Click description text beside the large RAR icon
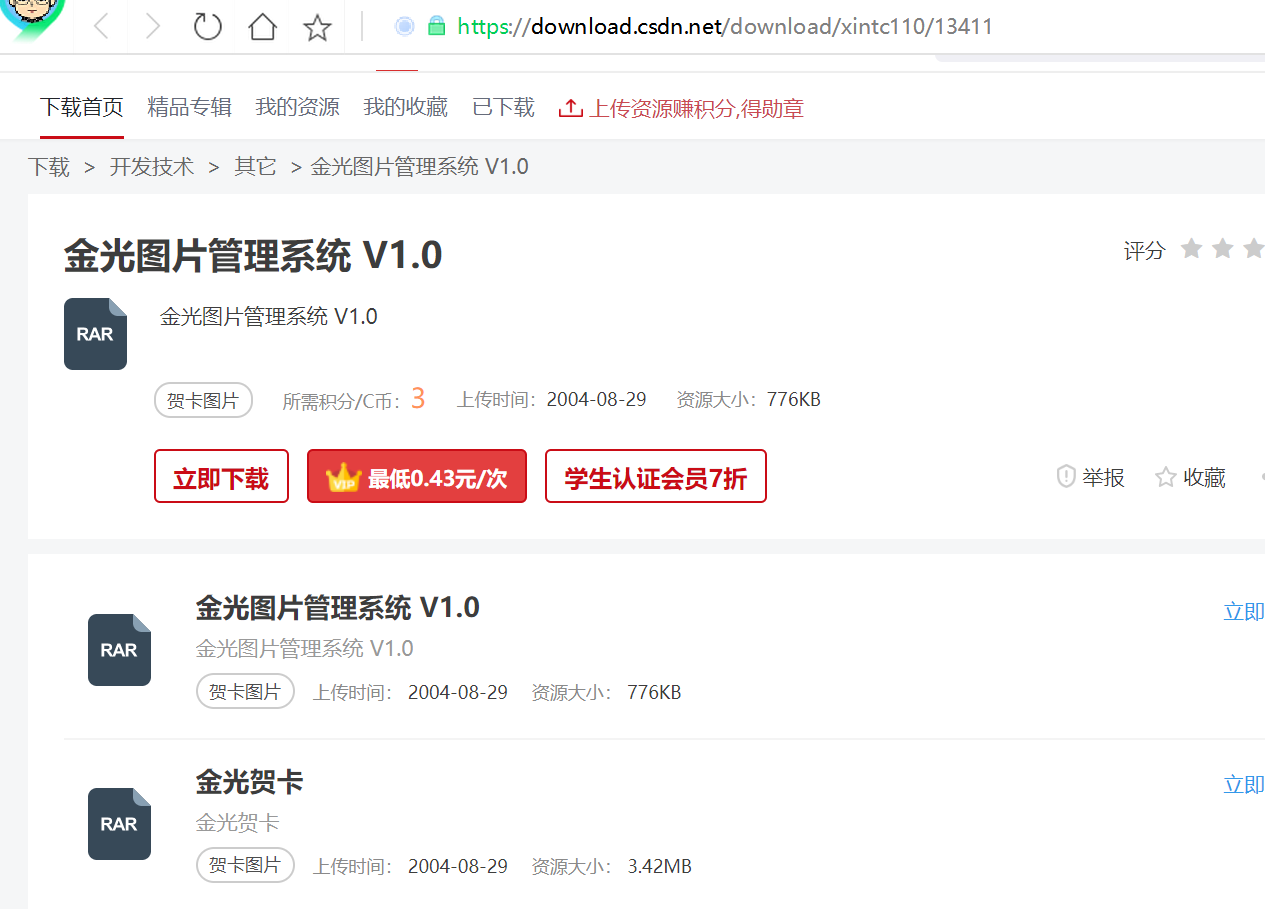Viewport: 1265px width, 909px height. [x=269, y=317]
